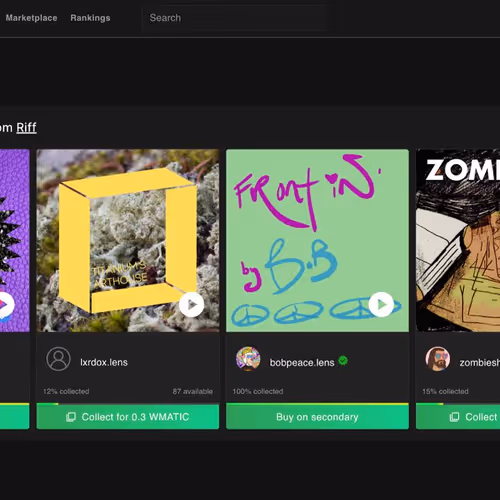Play the Frontin' track by bobpeace.lens

[x=381, y=304]
